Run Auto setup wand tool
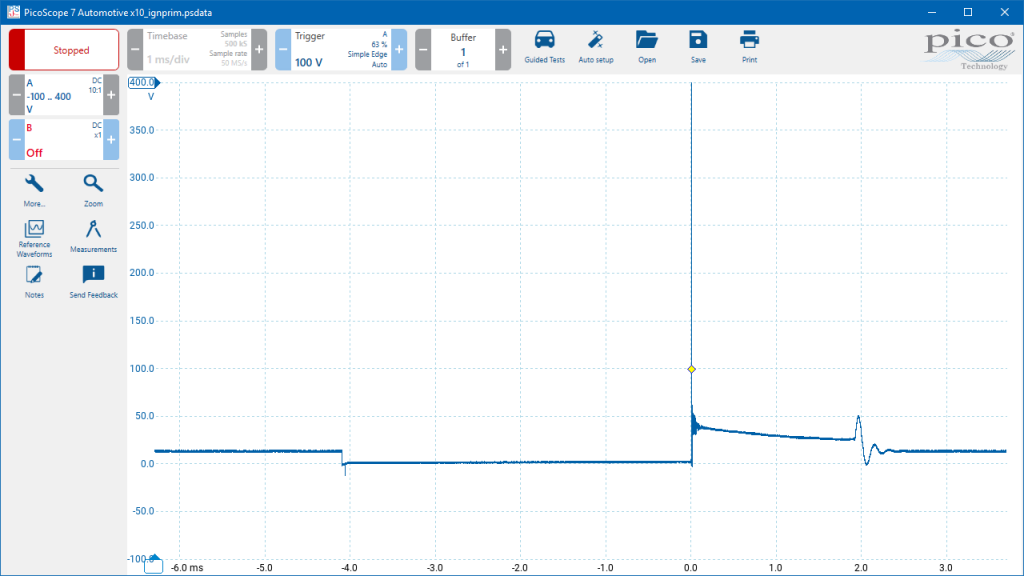This screenshot has height=576, width=1024. click(596, 47)
